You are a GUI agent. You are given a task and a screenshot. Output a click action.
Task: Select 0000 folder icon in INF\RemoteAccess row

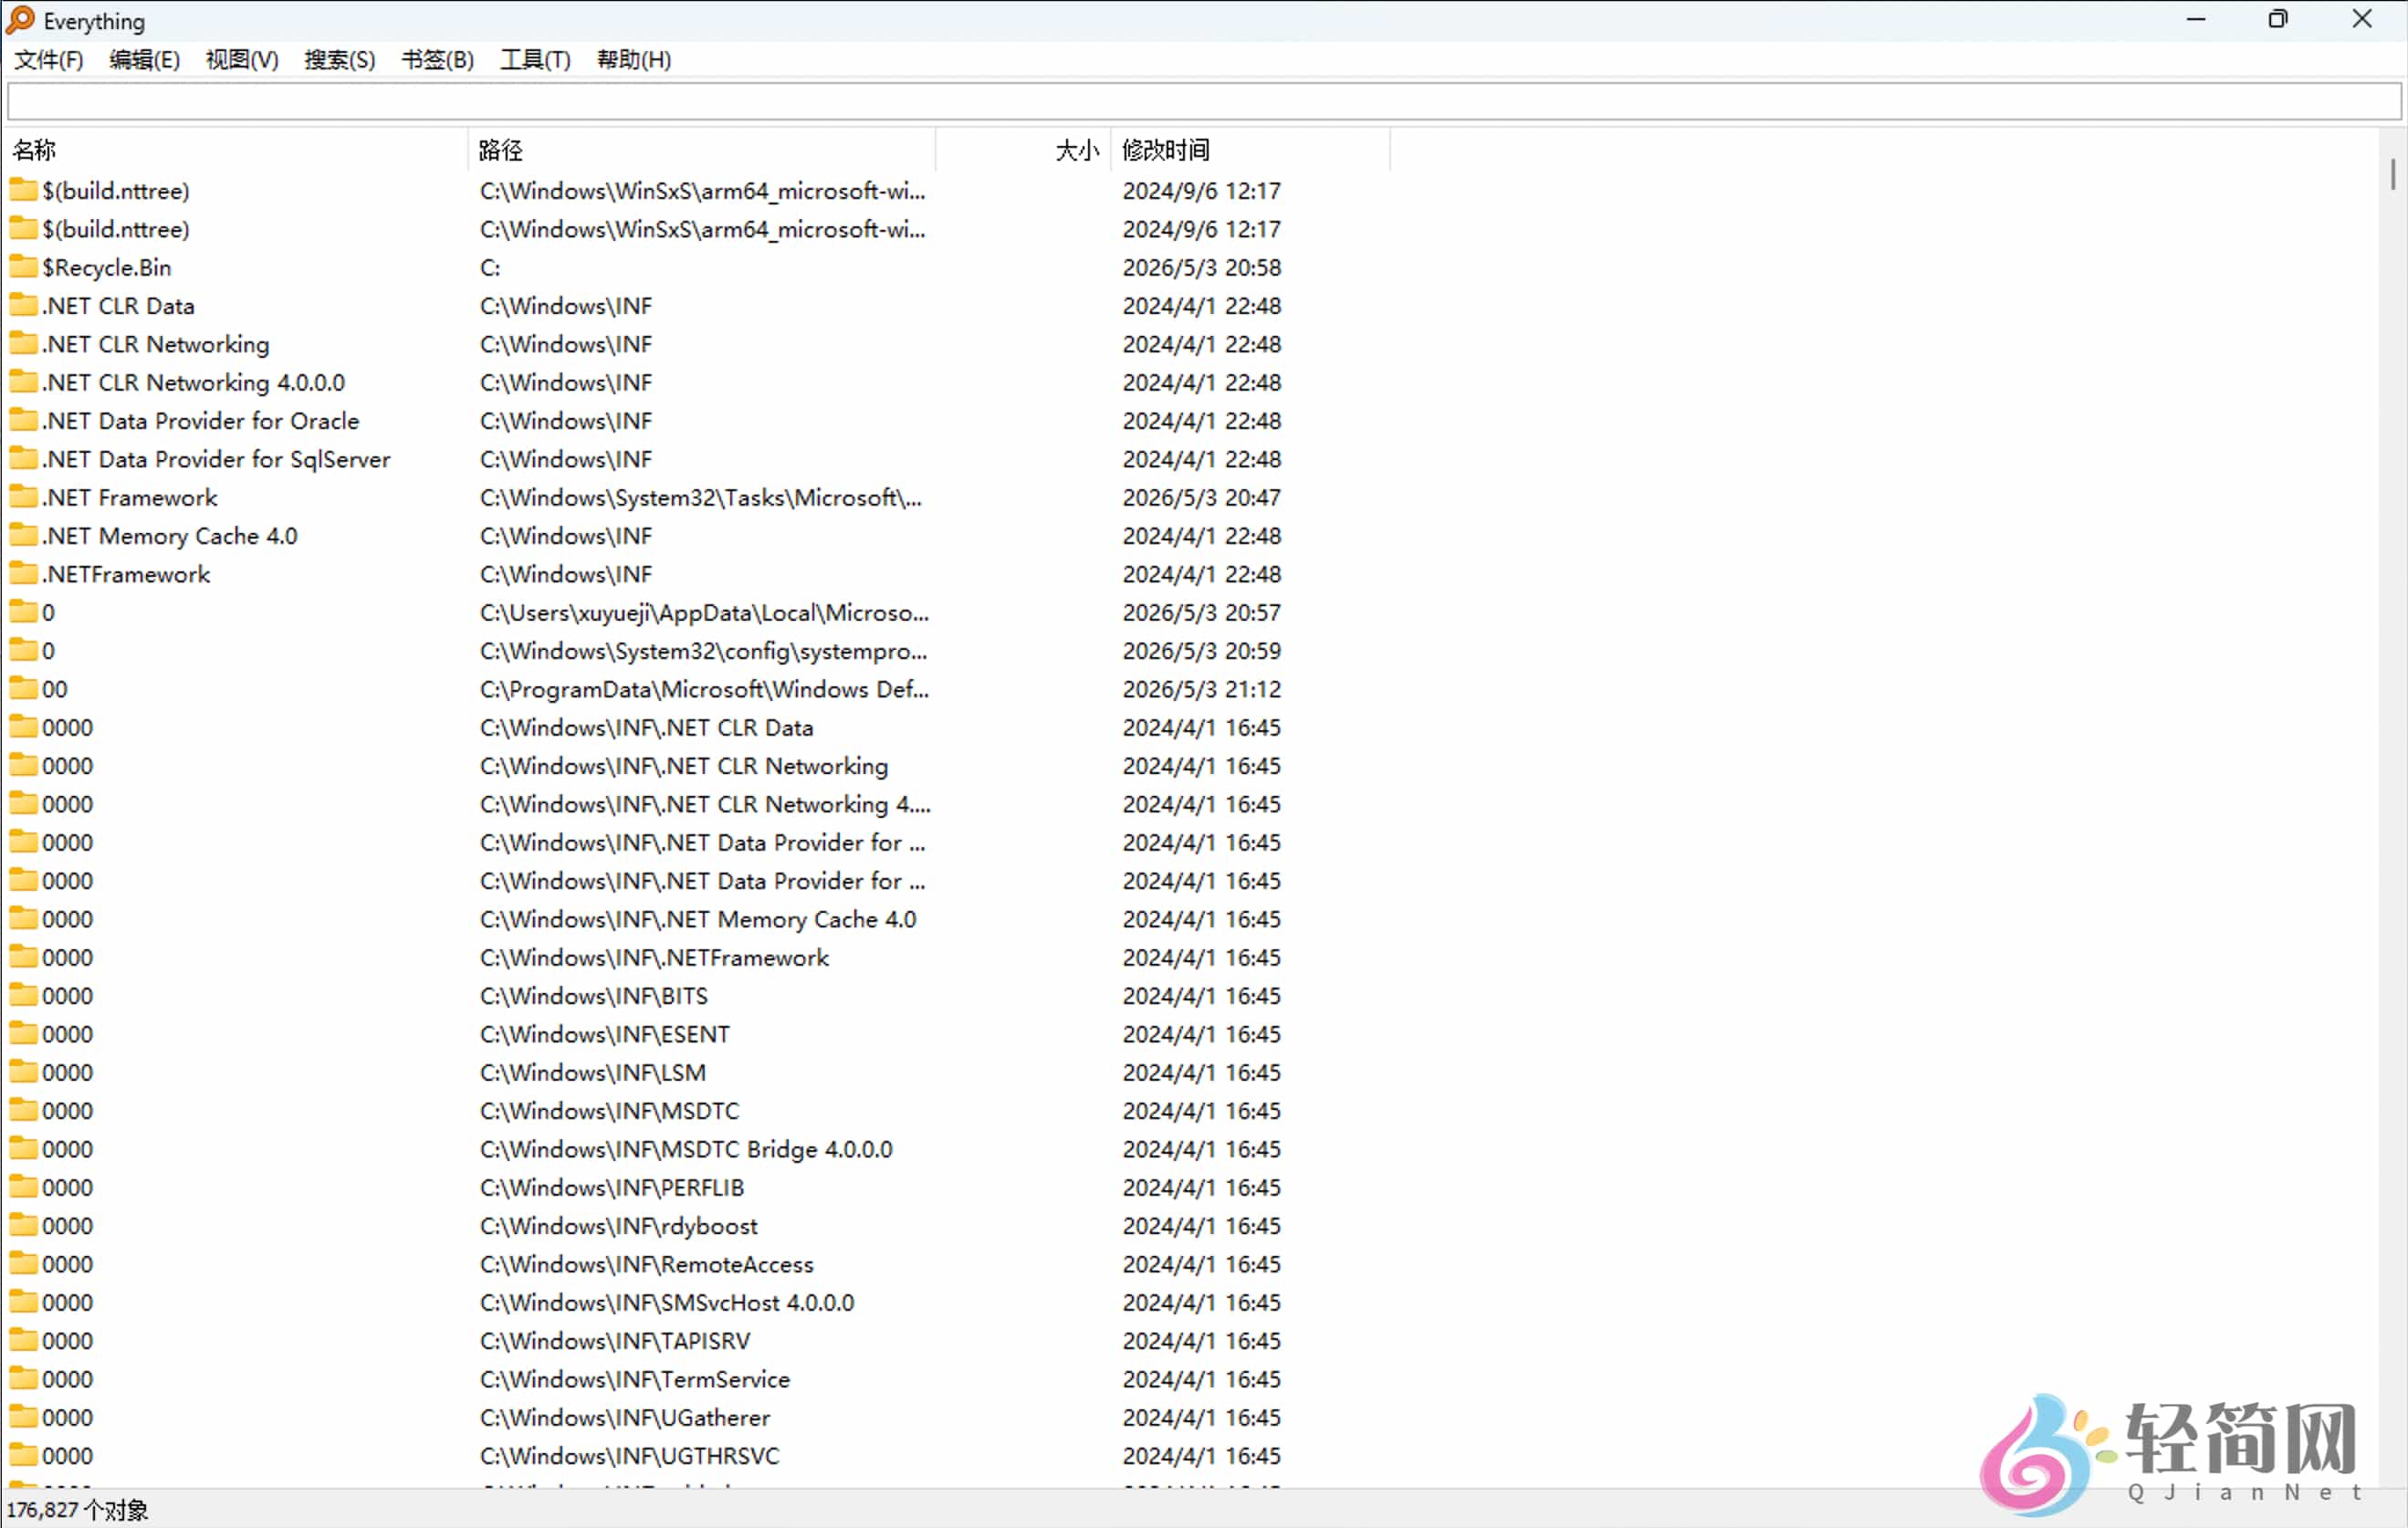23,1263
